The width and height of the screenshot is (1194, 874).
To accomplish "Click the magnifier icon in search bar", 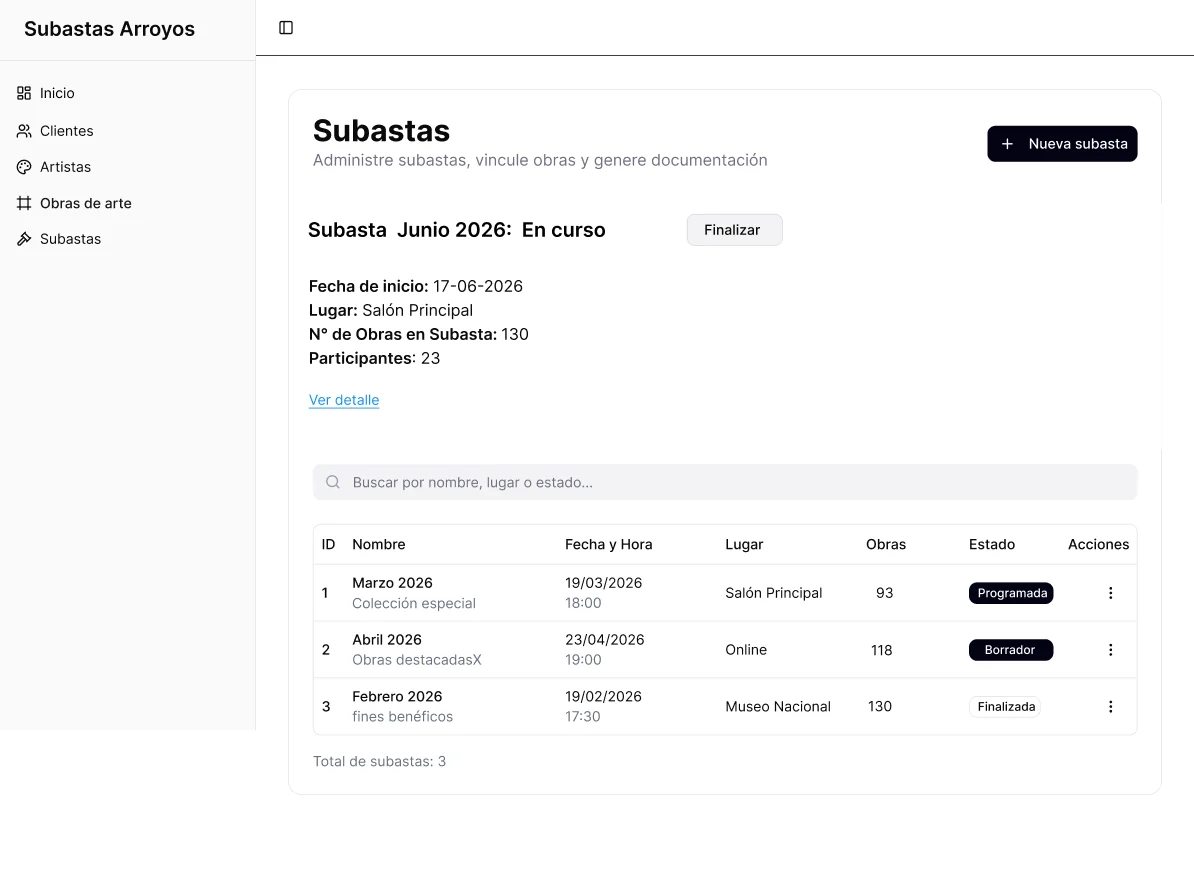I will [333, 482].
